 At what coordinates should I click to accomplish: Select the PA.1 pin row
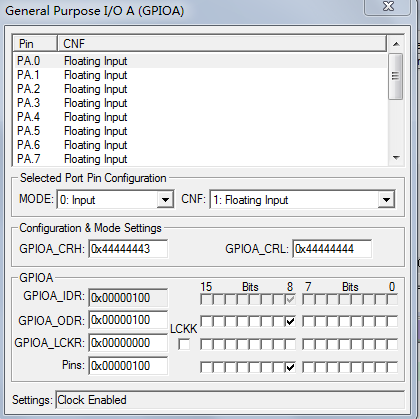(x=201, y=75)
